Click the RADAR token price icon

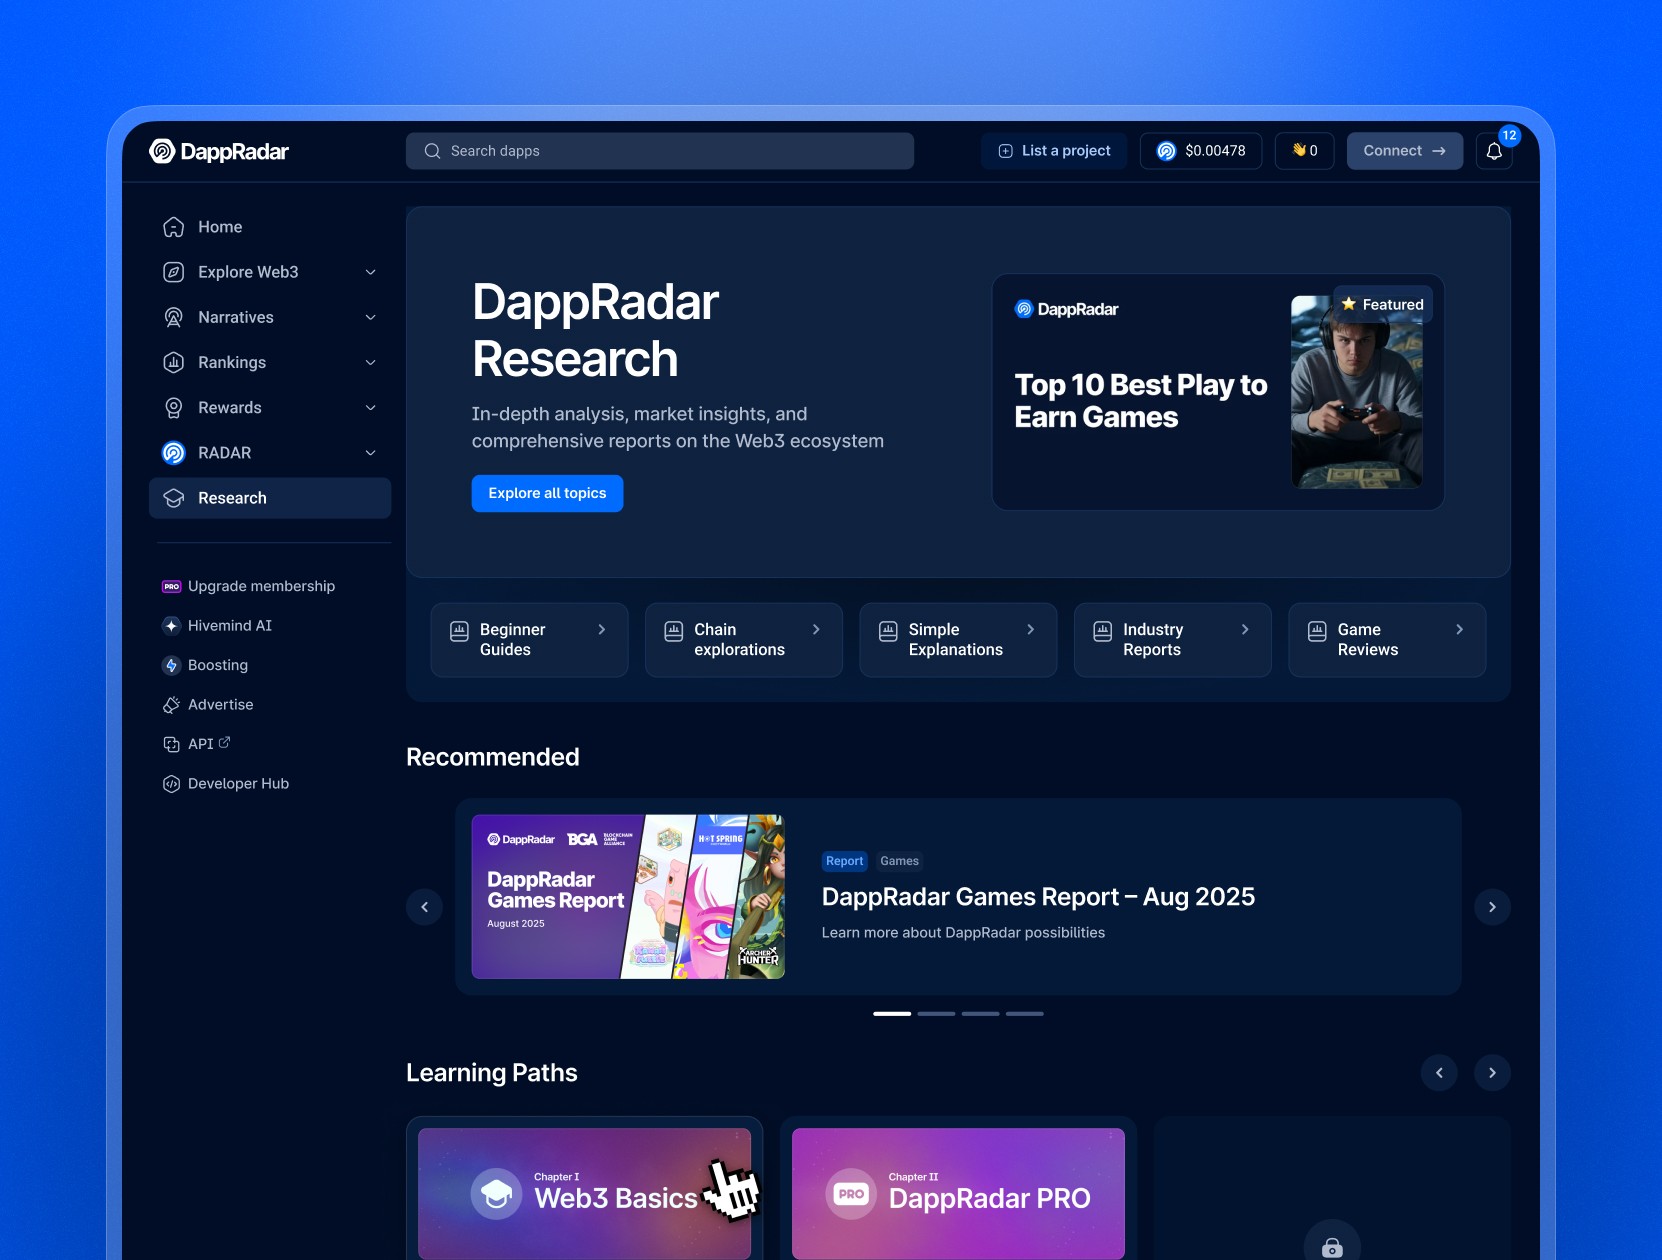click(1166, 151)
